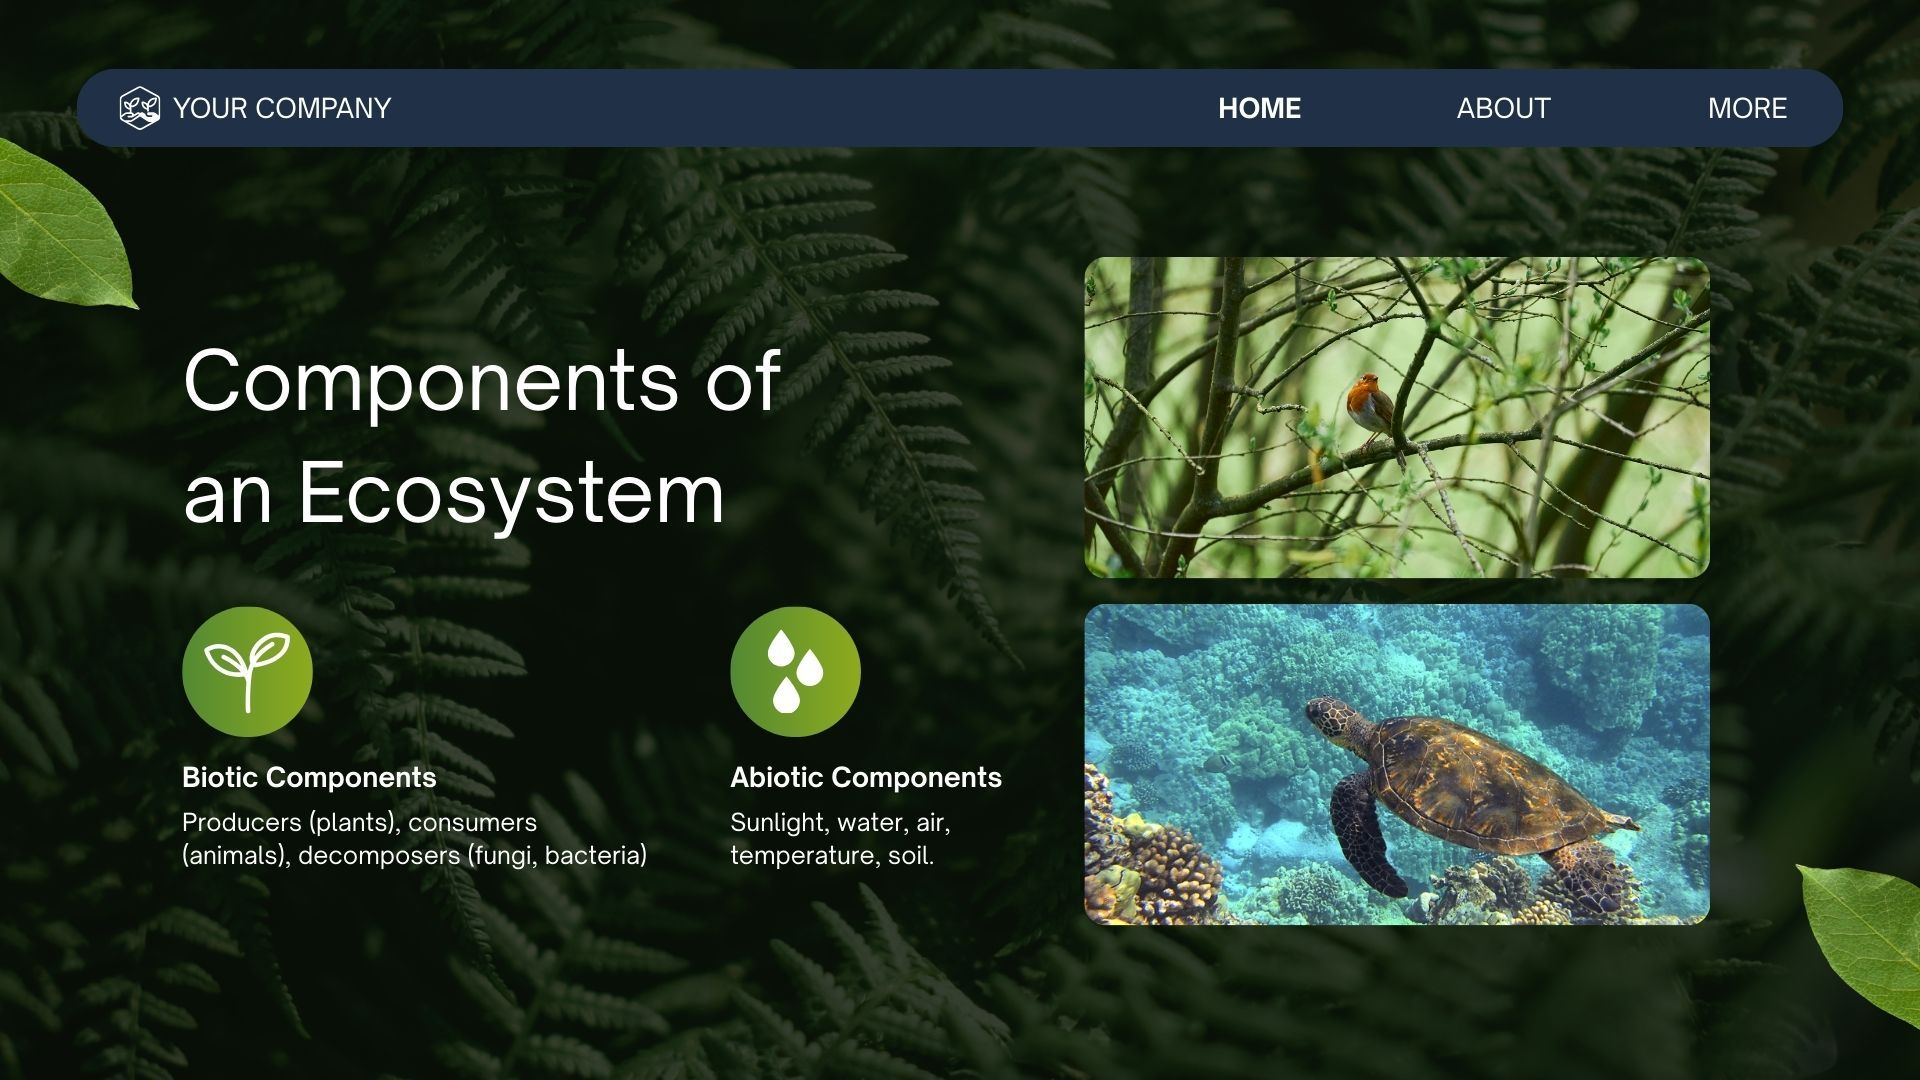
Task: Select the Biotic Components heading
Action: pos(309,777)
